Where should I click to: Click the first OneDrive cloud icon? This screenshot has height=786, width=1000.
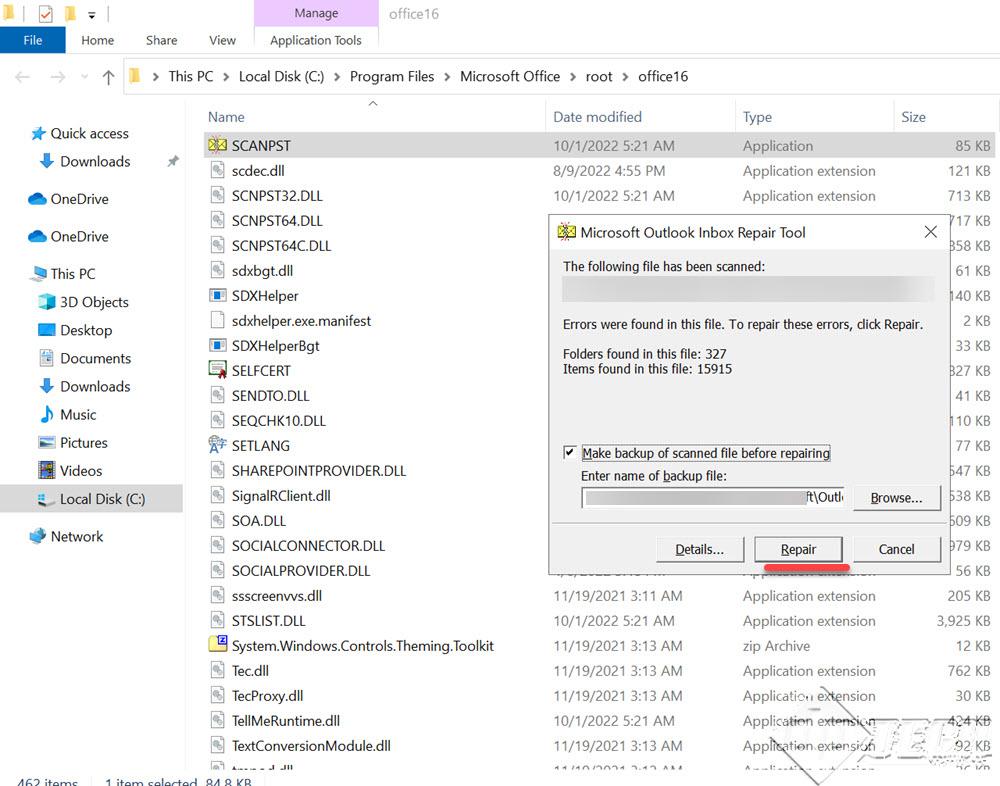click(x=38, y=199)
